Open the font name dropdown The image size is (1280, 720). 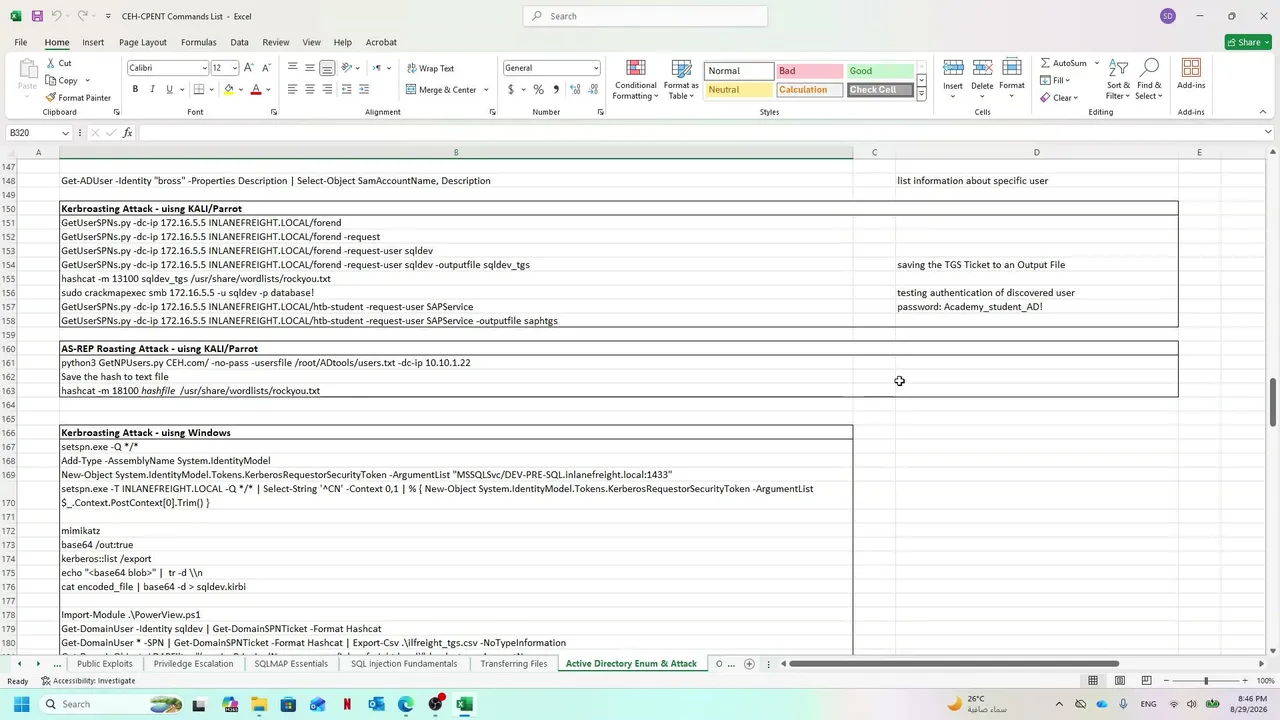(x=203, y=68)
